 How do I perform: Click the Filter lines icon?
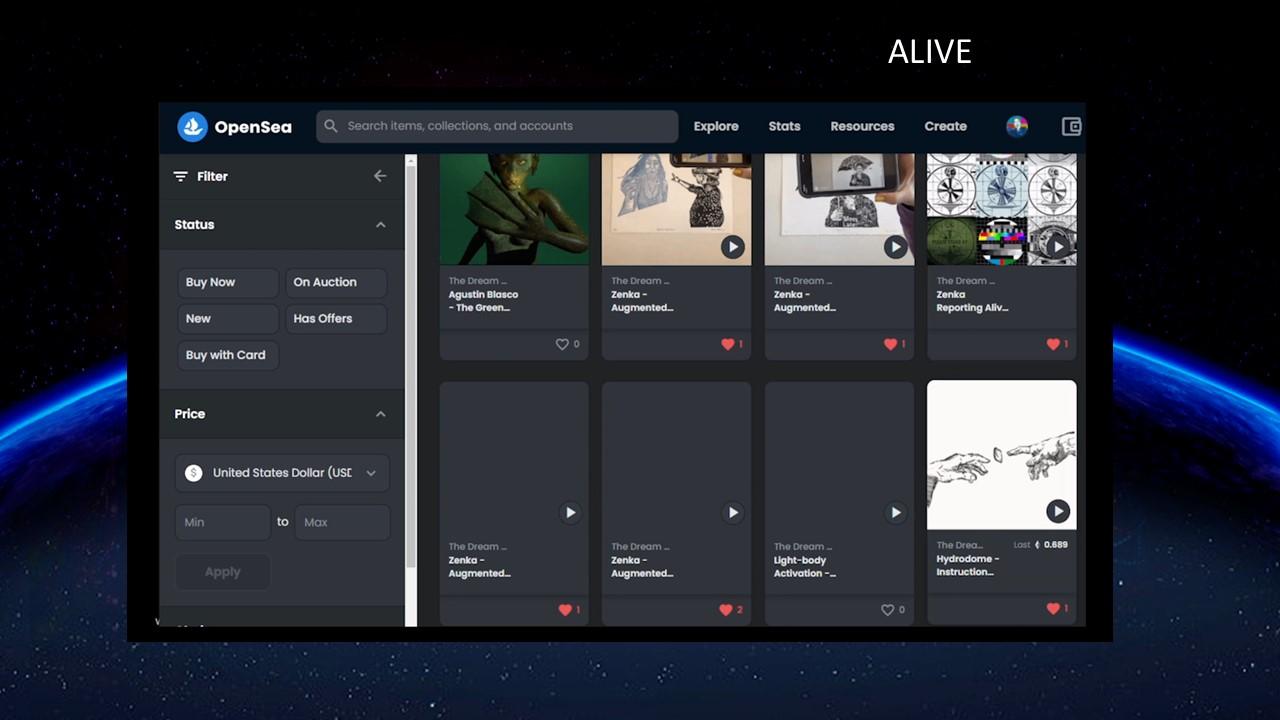tap(181, 176)
